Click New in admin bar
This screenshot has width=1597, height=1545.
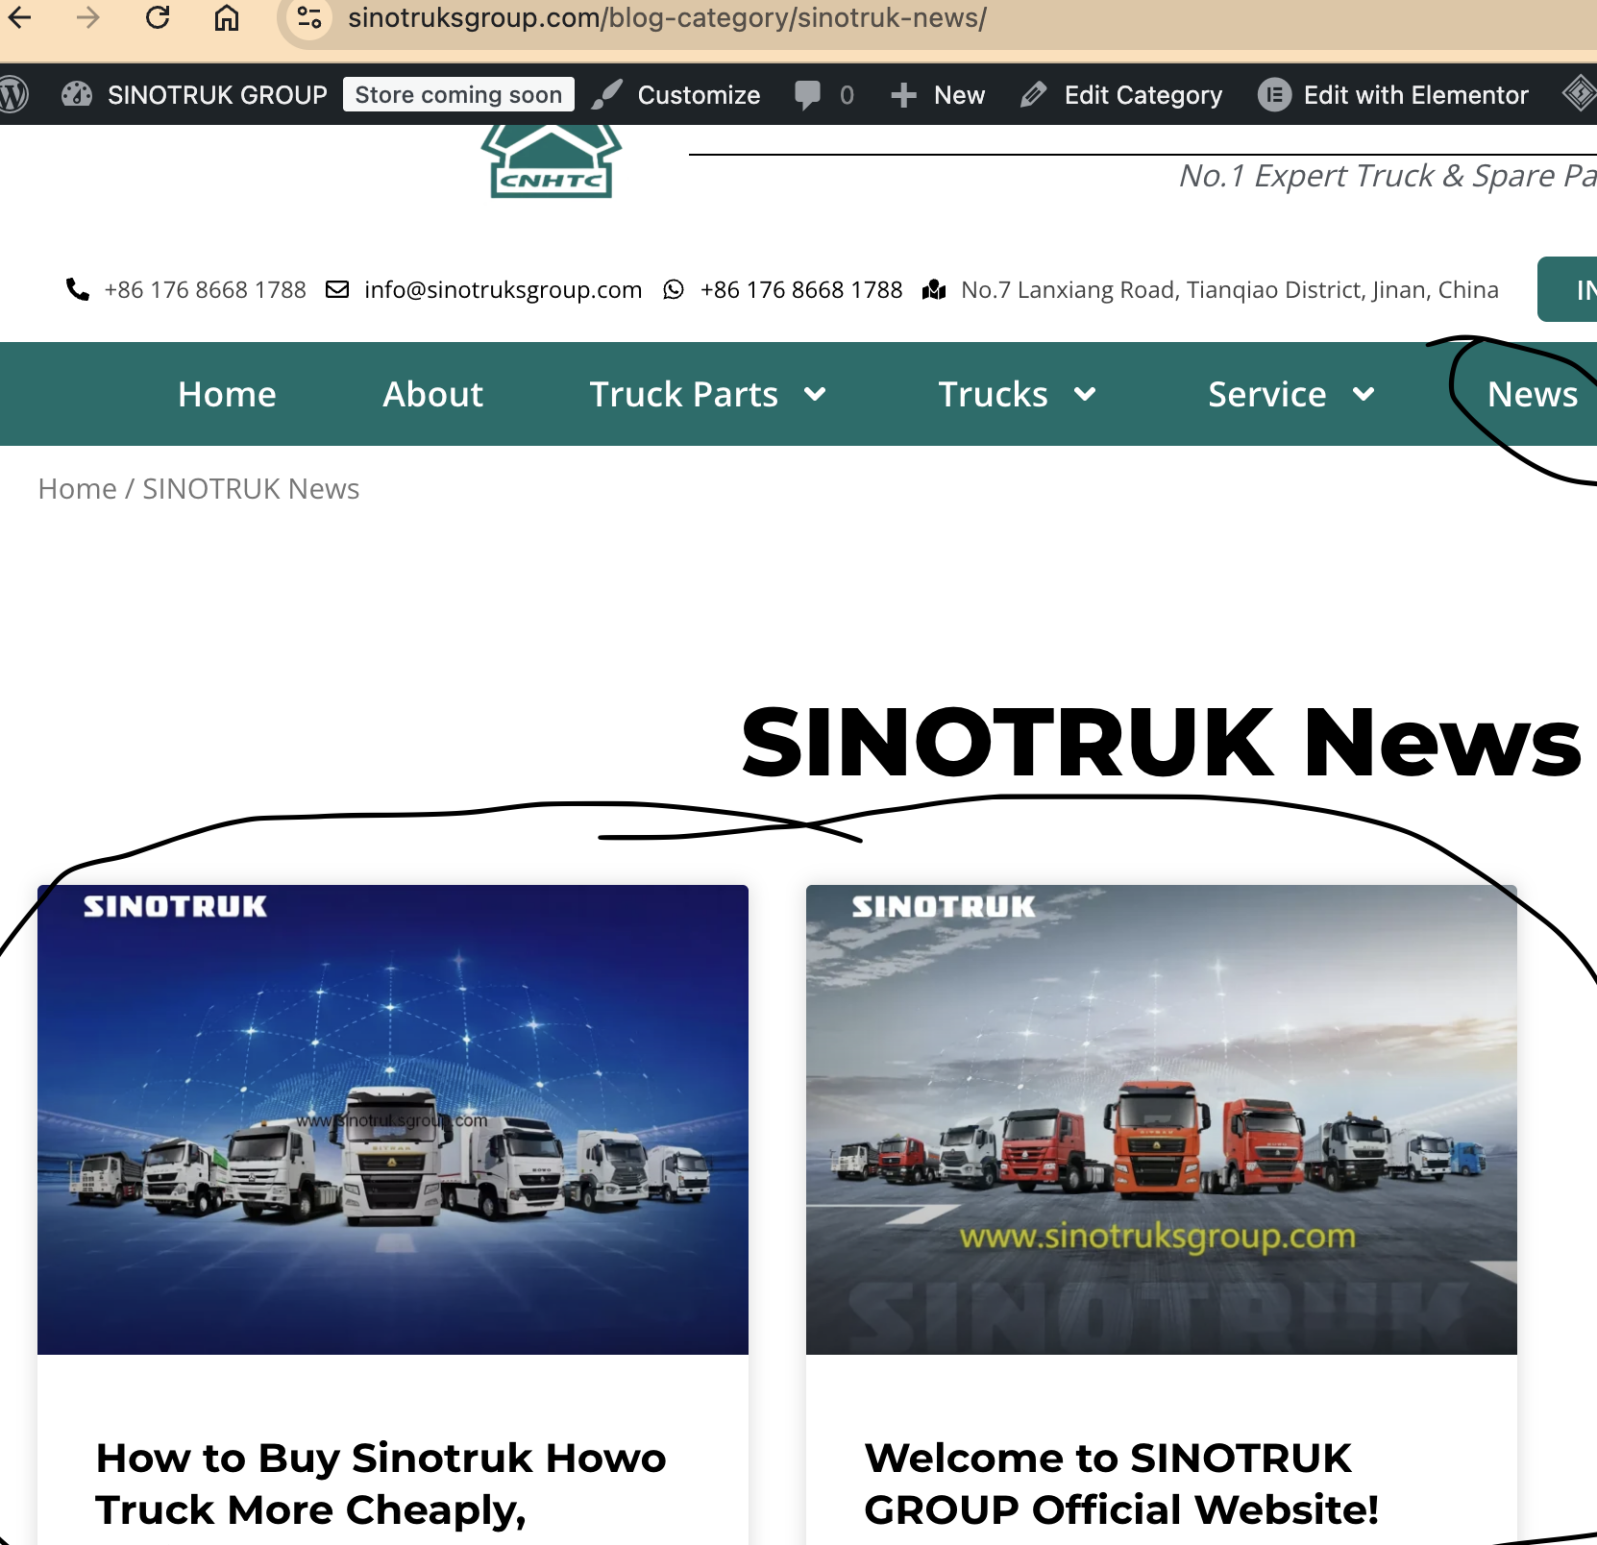pyautogui.click(x=938, y=95)
